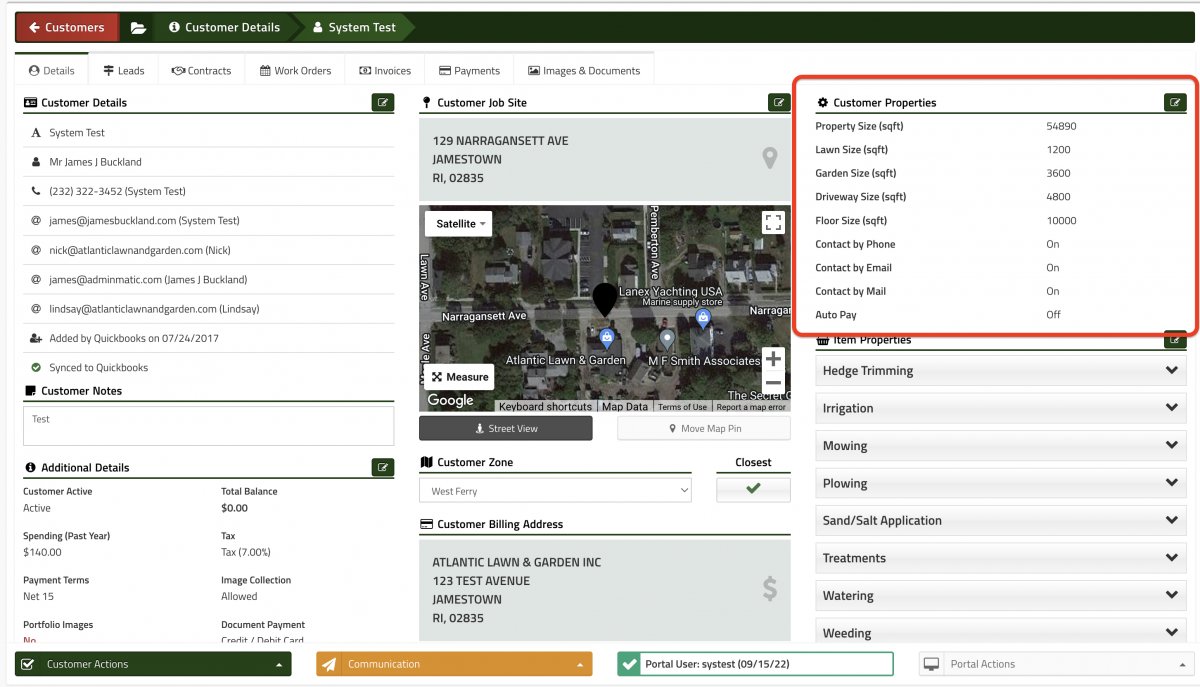
Task: Open the Communication menu
Action: [454, 664]
